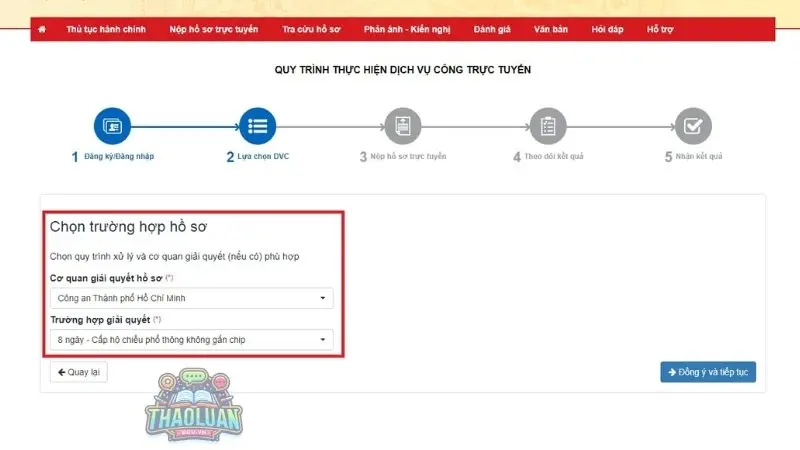Click Quay lại back button

[x=79, y=372]
